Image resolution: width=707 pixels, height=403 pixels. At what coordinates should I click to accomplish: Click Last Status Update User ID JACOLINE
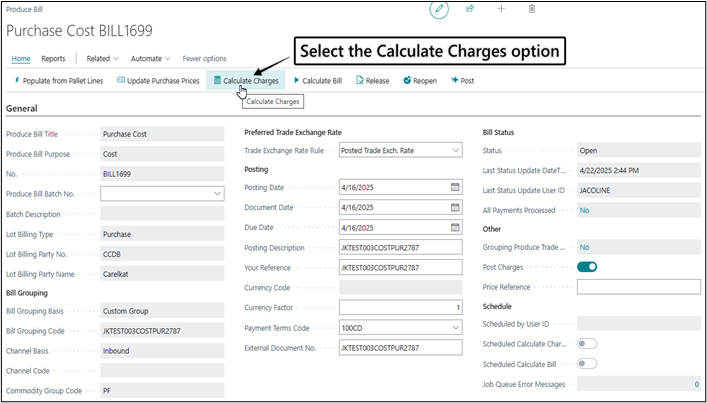click(639, 190)
